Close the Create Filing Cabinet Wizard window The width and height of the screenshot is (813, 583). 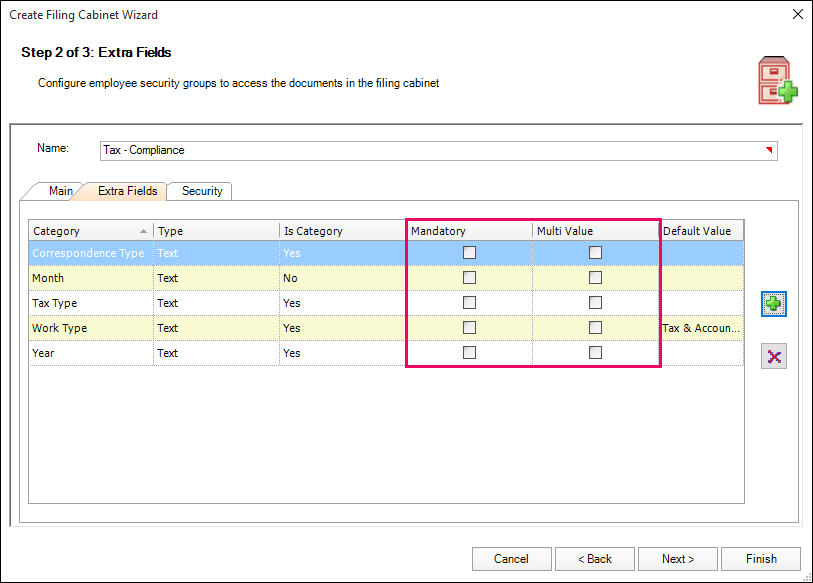coord(797,15)
